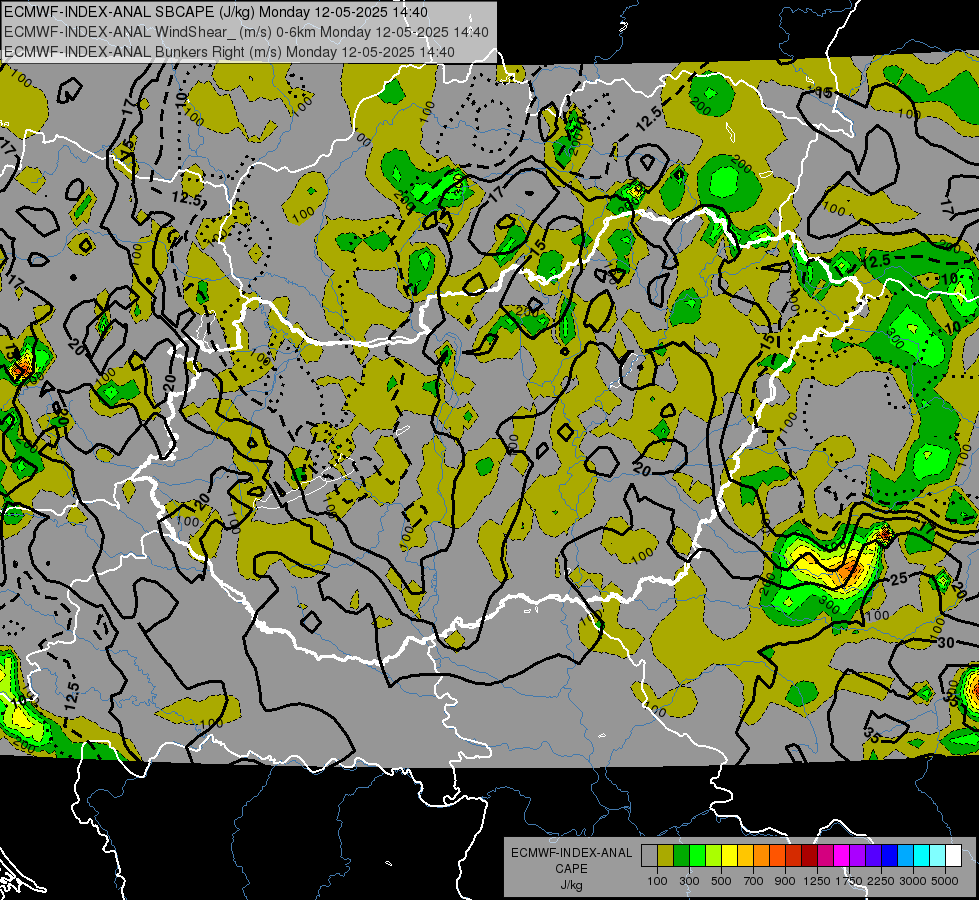Click the 2250 value on legend scale

click(x=881, y=881)
